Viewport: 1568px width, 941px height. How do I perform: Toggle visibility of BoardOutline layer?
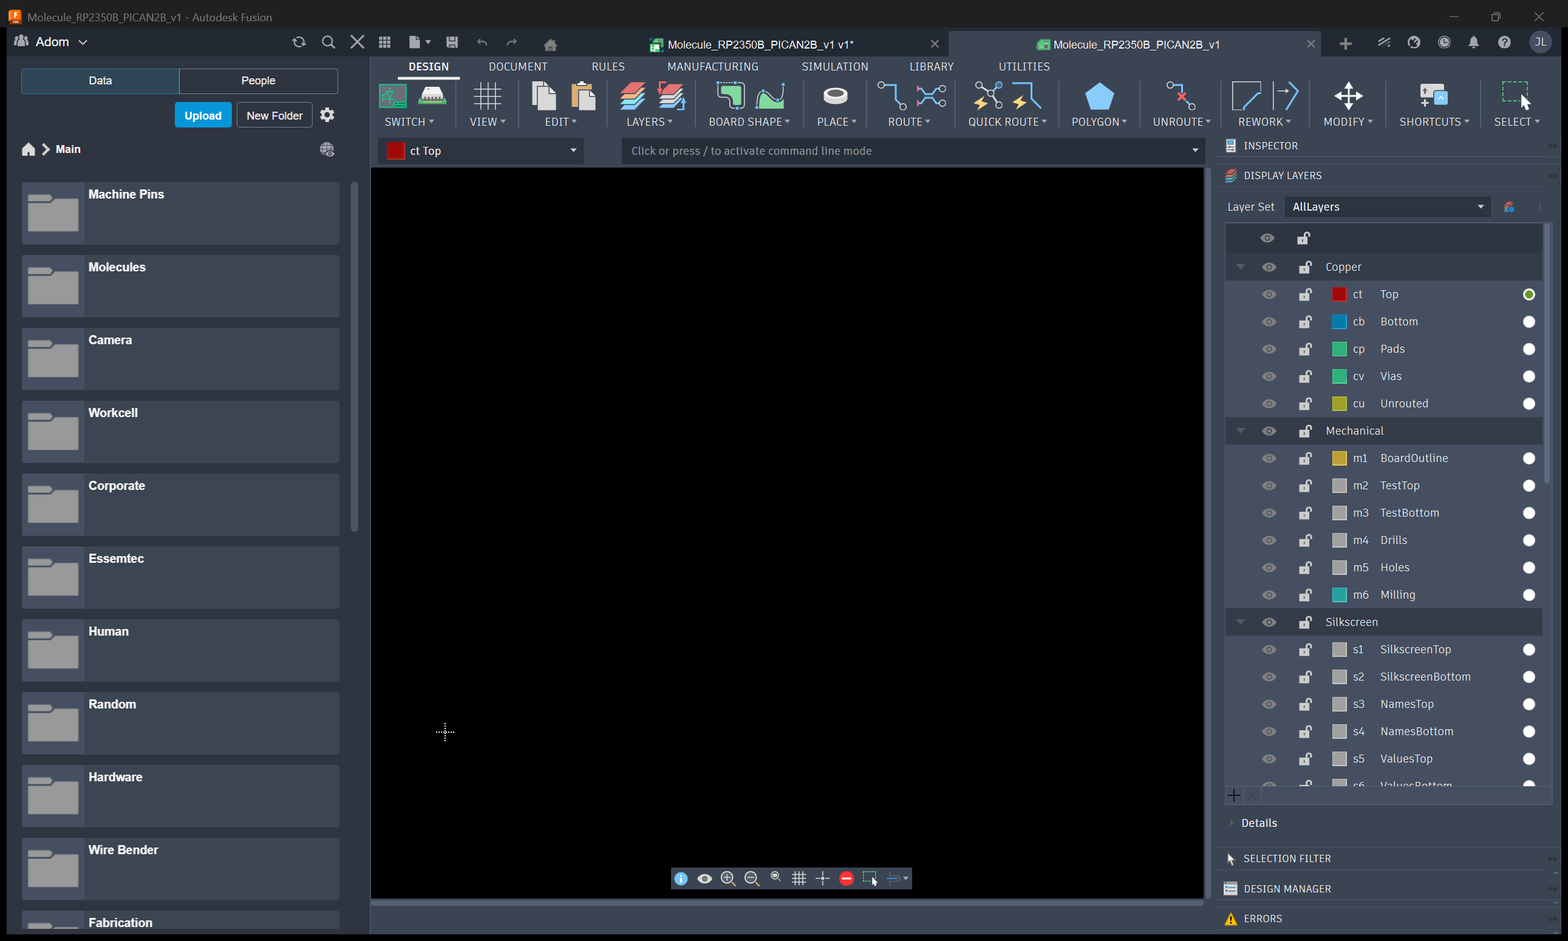pos(1269,458)
